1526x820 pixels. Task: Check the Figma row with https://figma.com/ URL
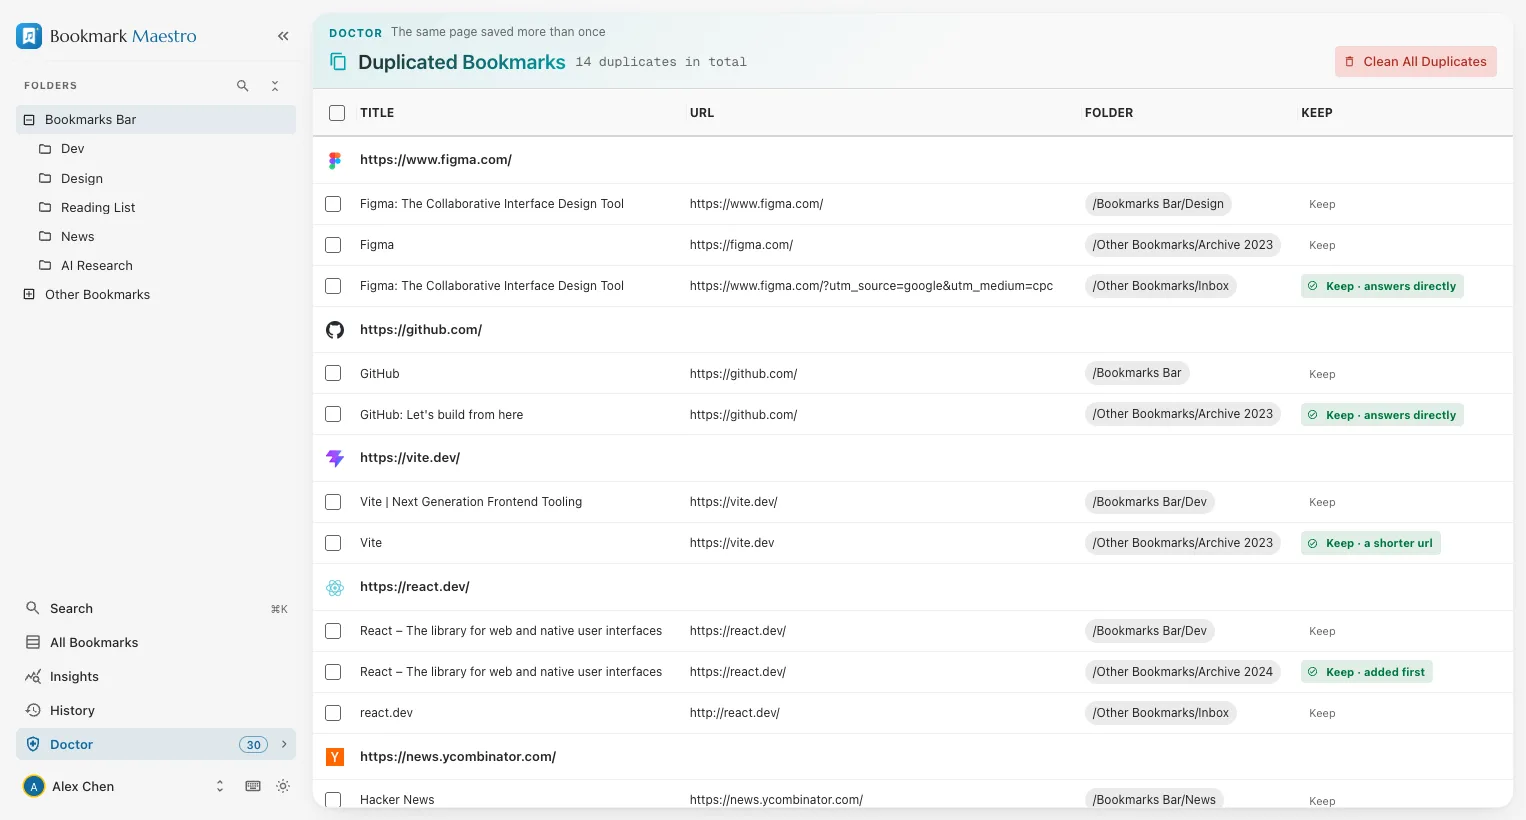pos(333,245)
